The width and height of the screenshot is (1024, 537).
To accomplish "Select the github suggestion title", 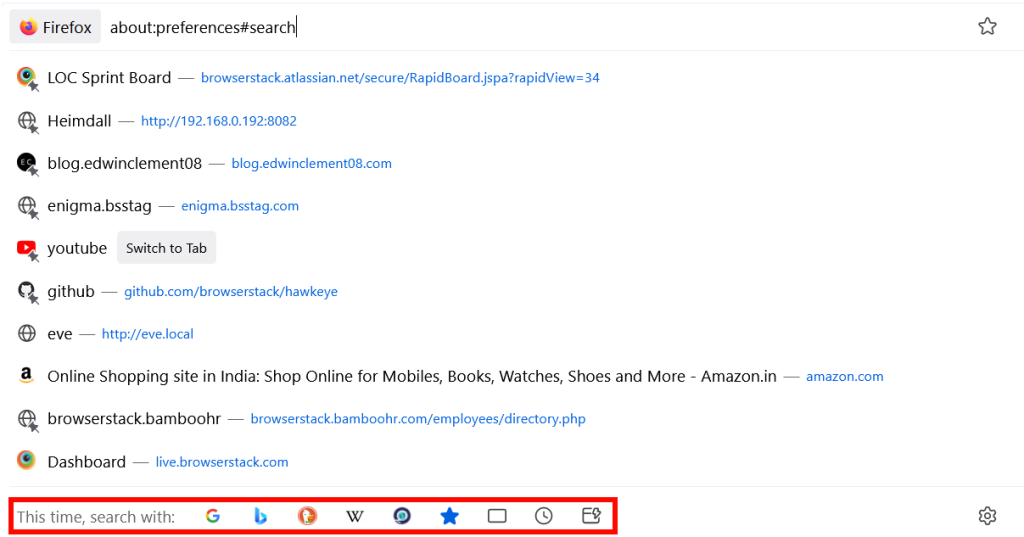I will point(71,291).
